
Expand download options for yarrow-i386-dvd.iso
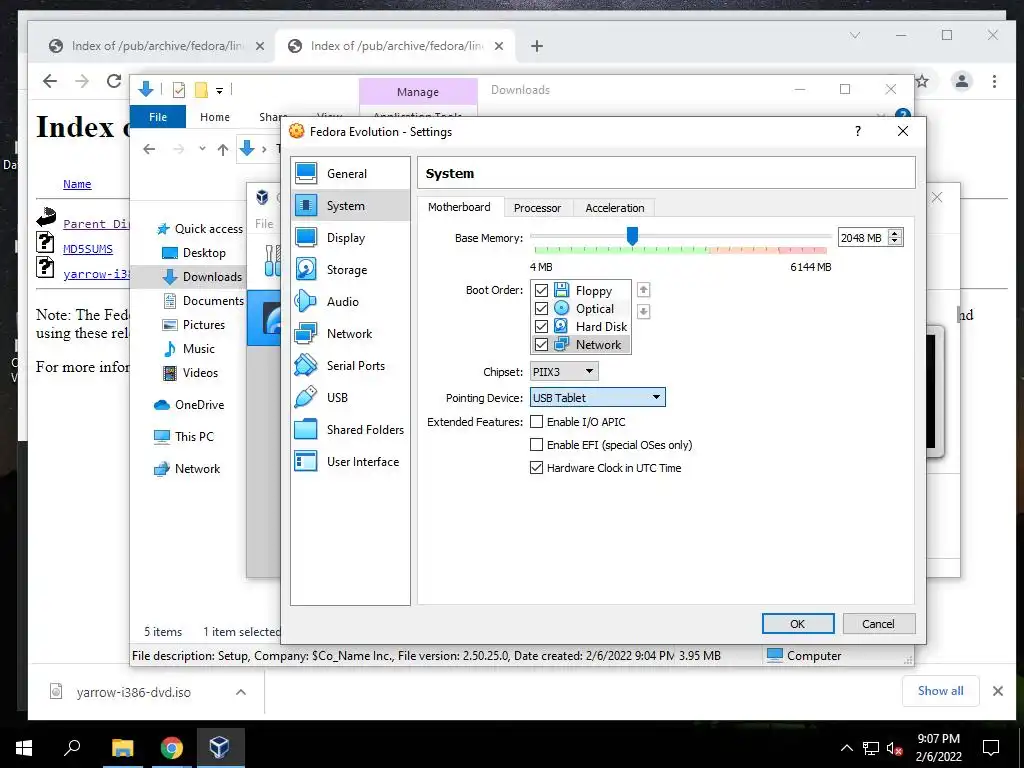click(x=241, y=692)
